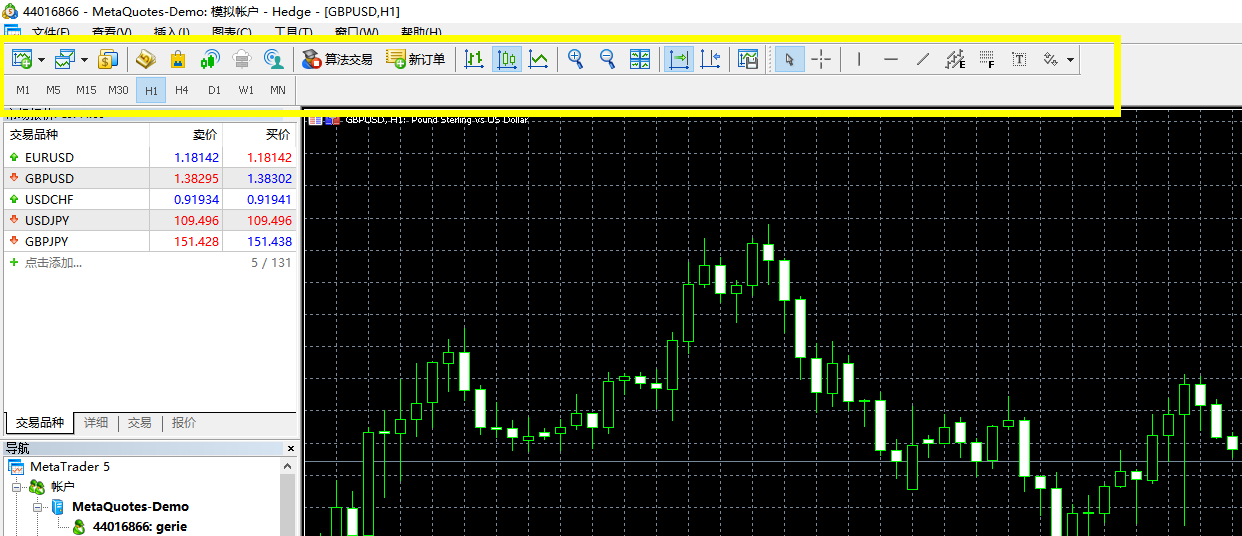Select the crosshair cursor tool
The width and height of the screenshot is (1242, 536).
coord(821,60)
